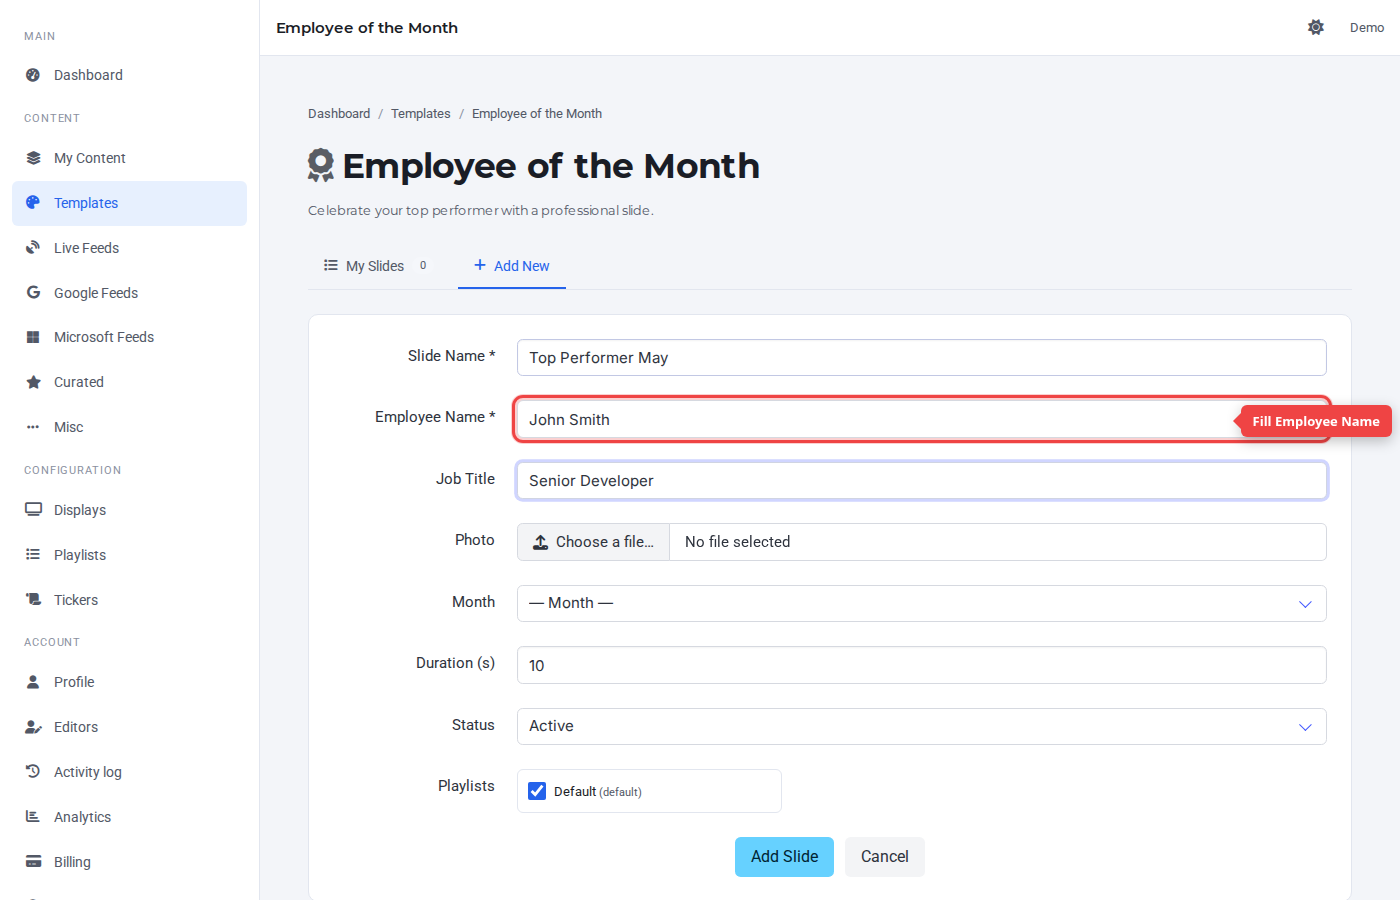
Task: Click the Live Feeds satellite icon
Action: 33,248
